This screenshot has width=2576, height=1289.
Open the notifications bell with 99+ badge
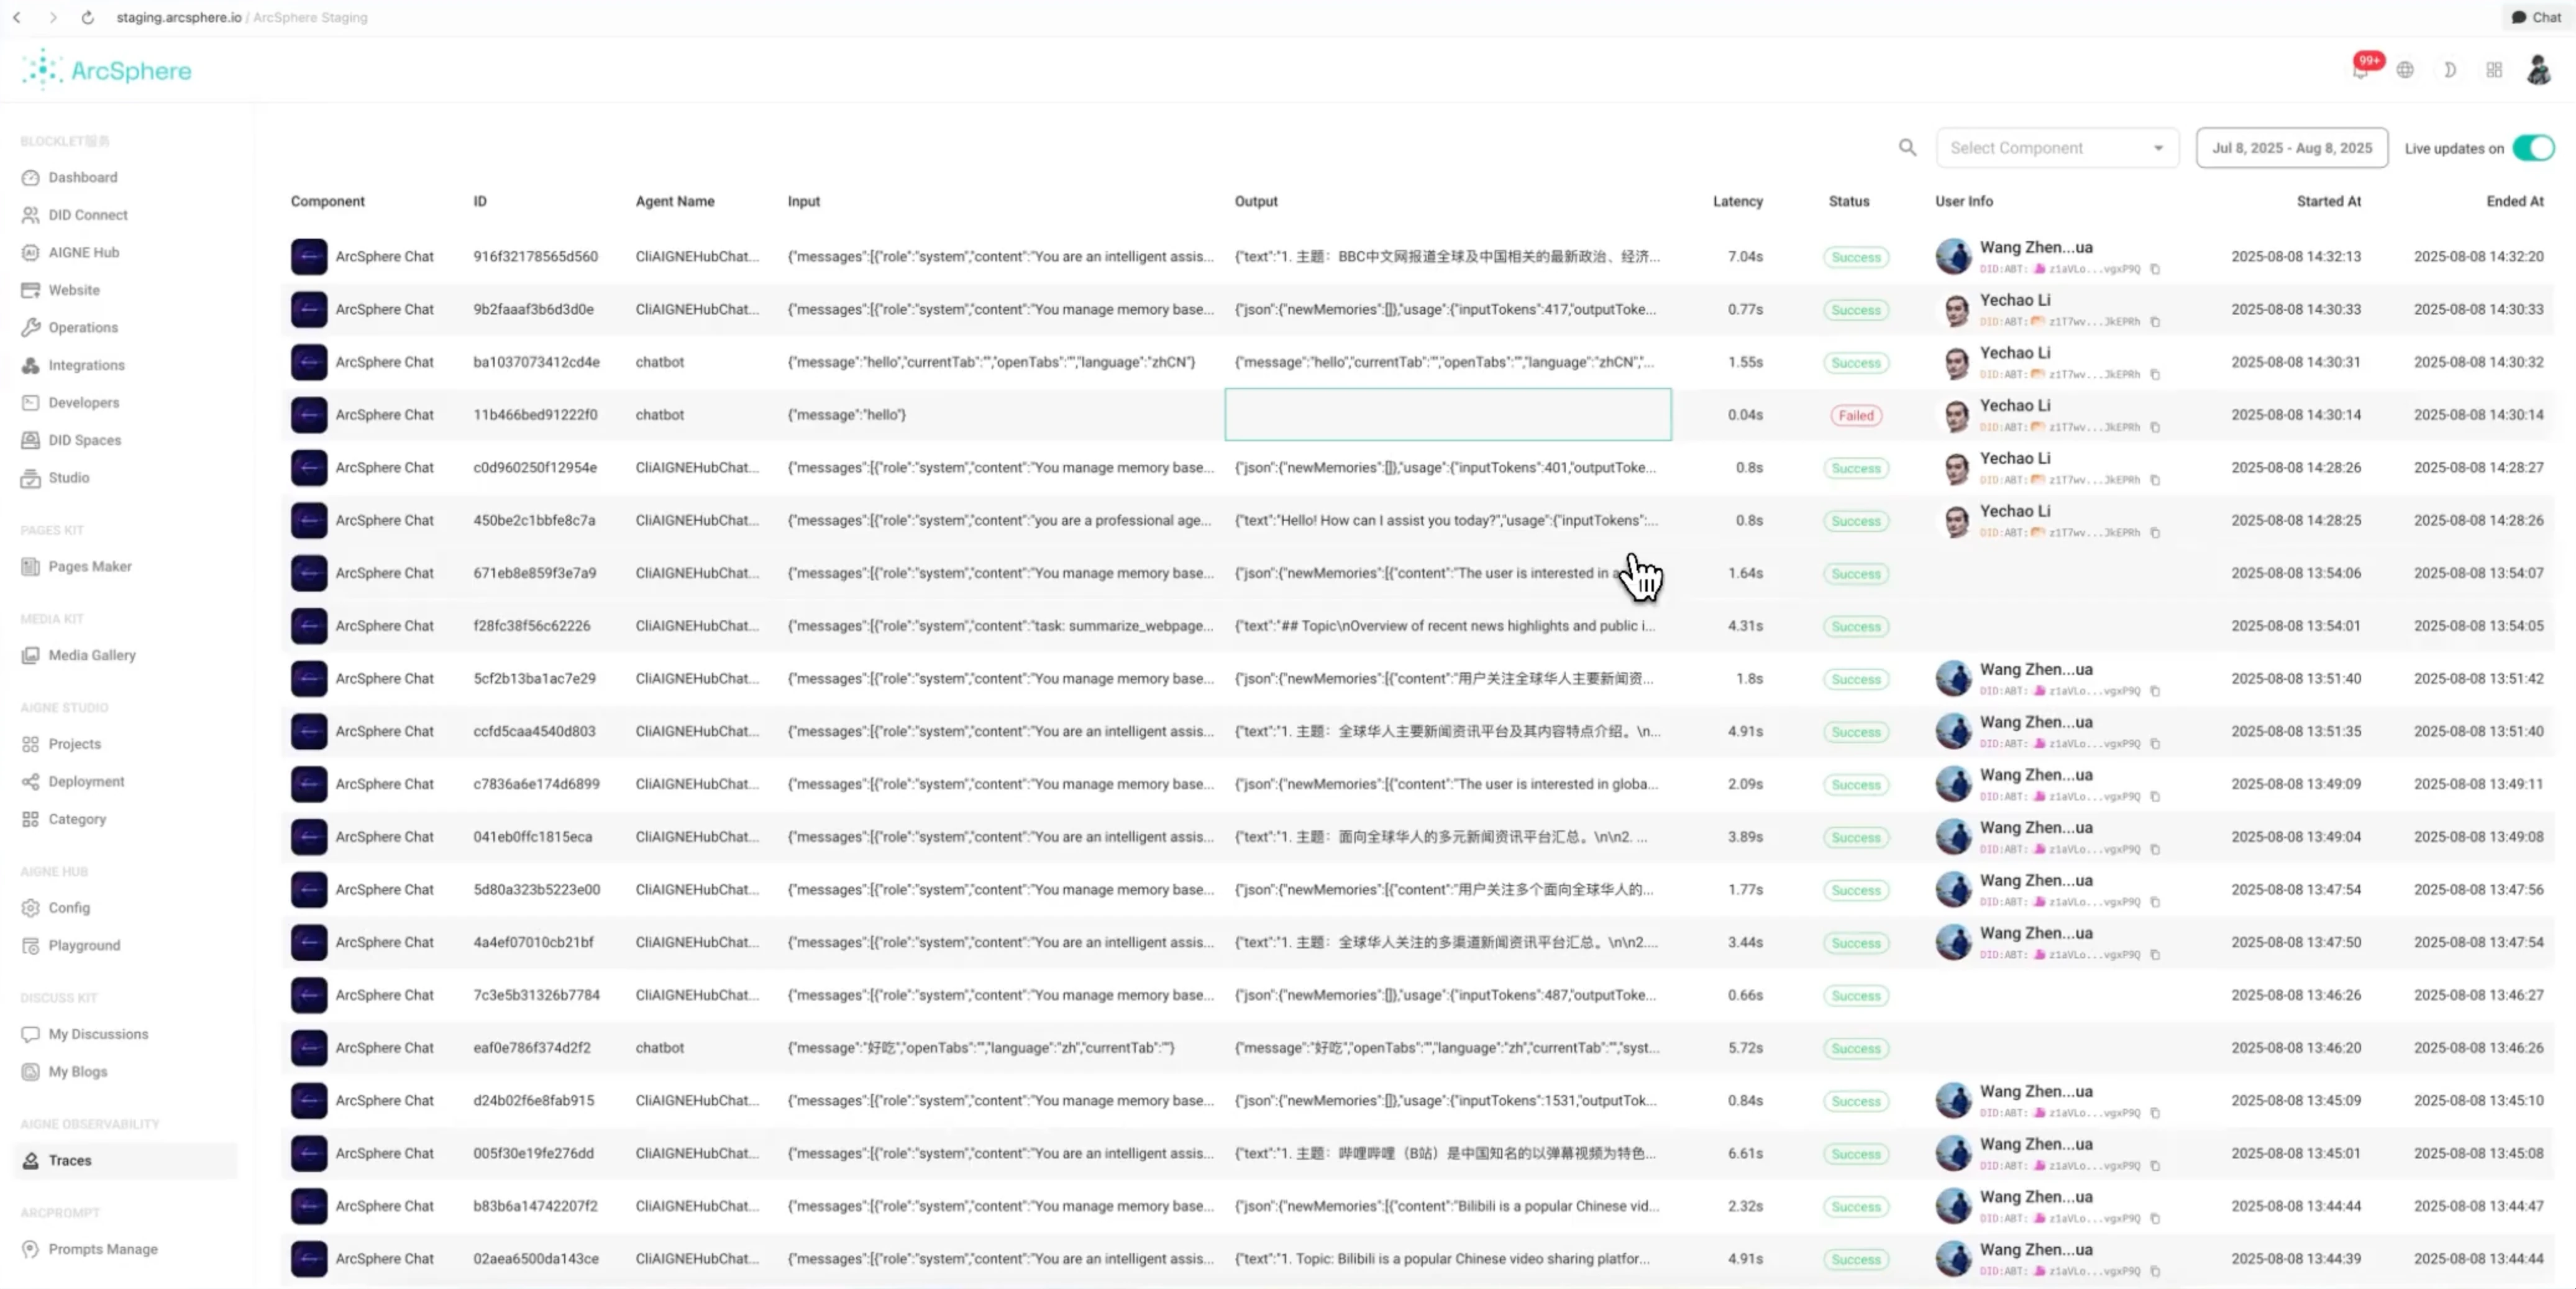pyautogui.click(x=2361, y=69)
